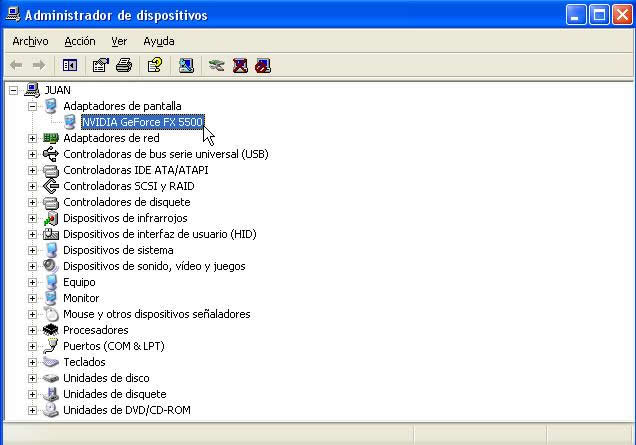Collapse the JUAN root node

(13, 90)
